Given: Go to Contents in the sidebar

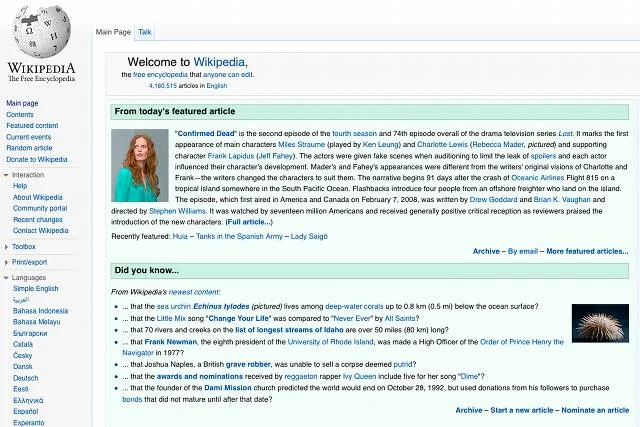Looking at the screenshot, I should click(x=20, y=115).
